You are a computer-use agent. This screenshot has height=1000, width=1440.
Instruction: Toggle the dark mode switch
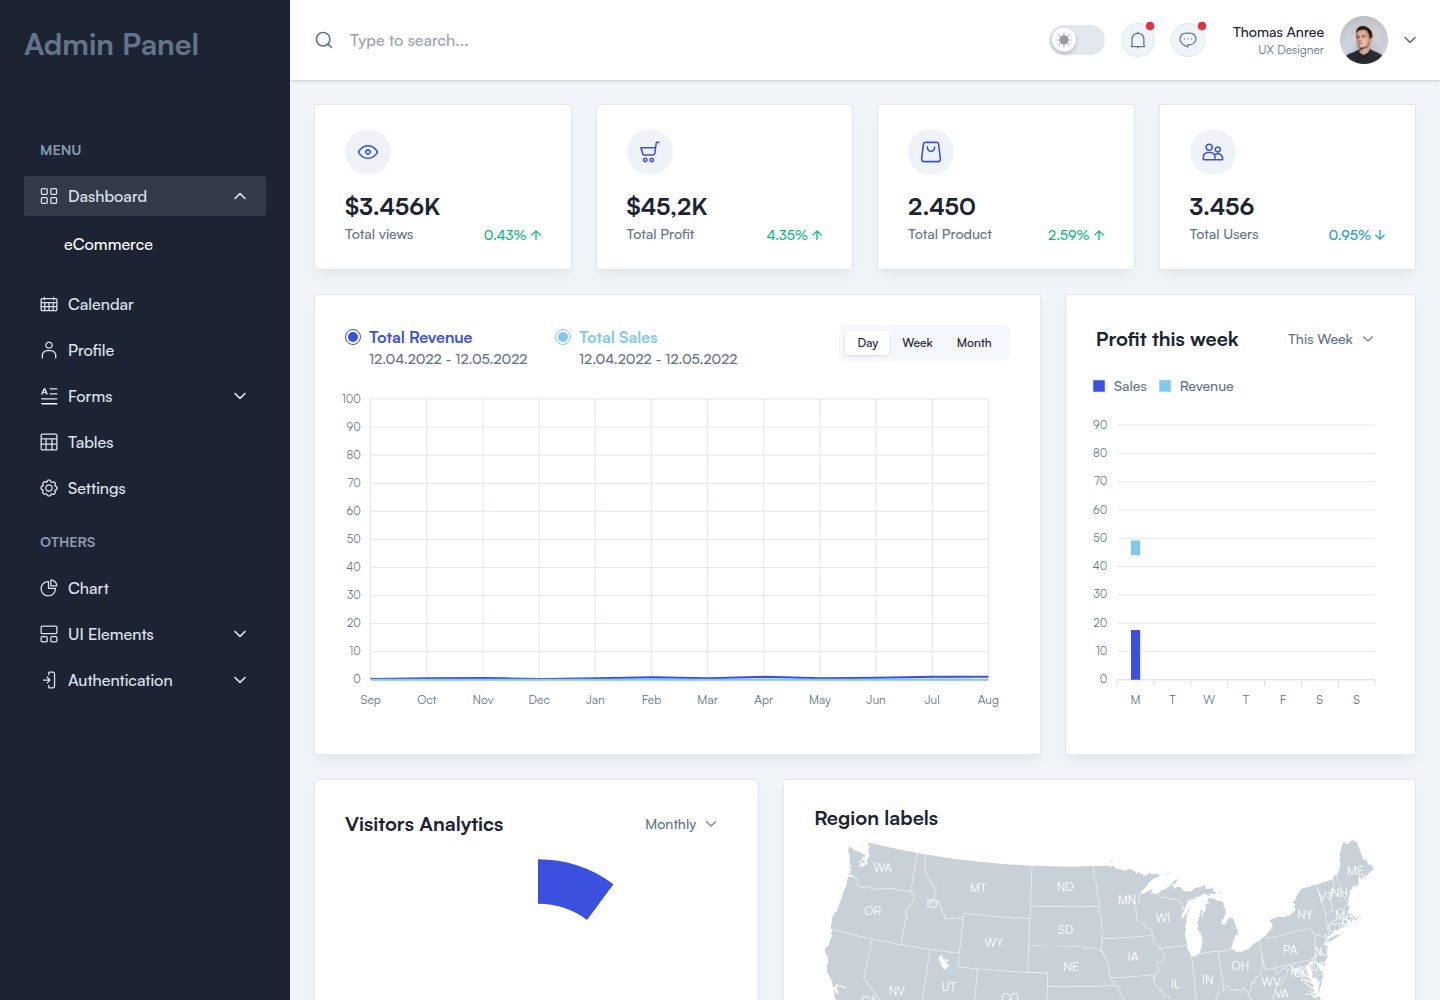(x=1077, y=40)
